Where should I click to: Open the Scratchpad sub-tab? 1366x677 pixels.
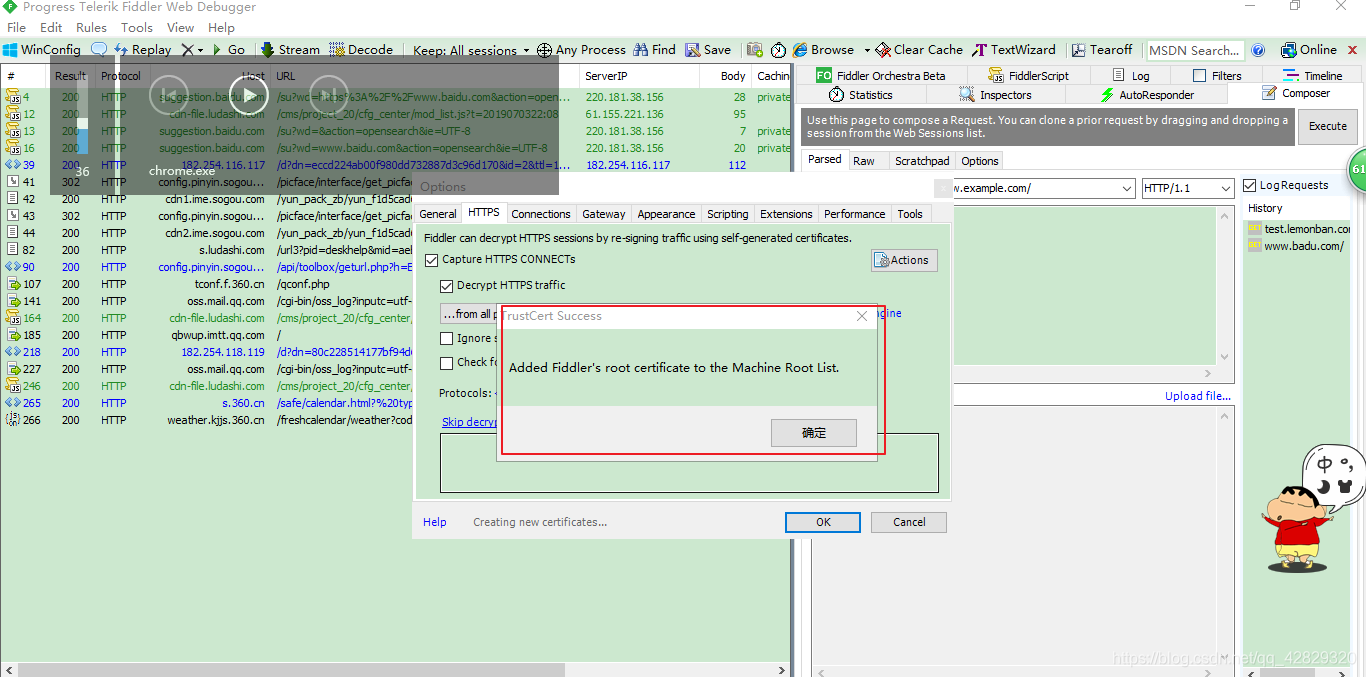coord(922,160)
